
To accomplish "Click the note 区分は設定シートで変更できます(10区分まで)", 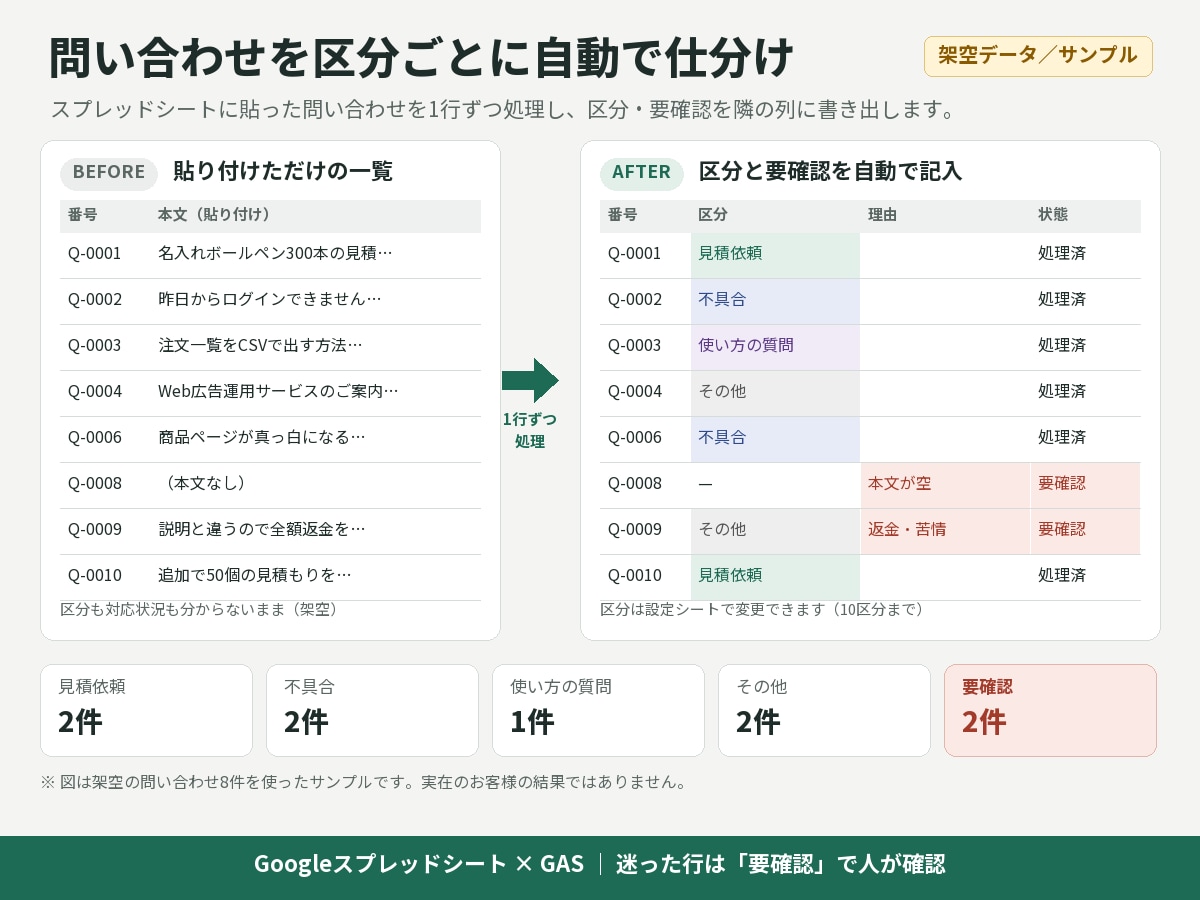I will coord(763,610).
